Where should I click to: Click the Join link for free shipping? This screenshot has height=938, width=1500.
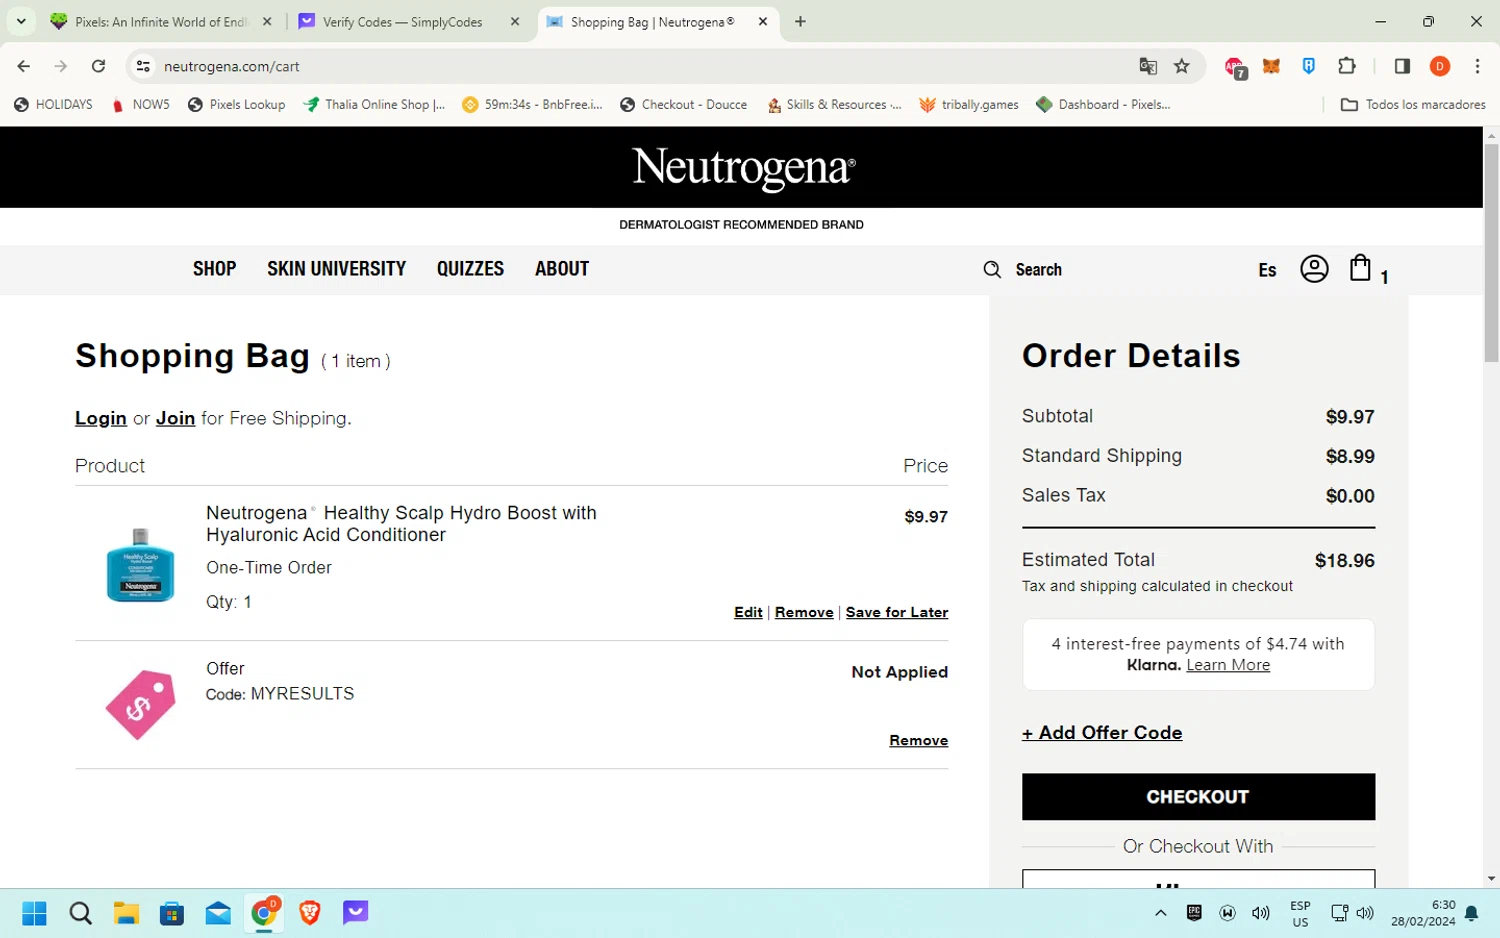point(175,418)
